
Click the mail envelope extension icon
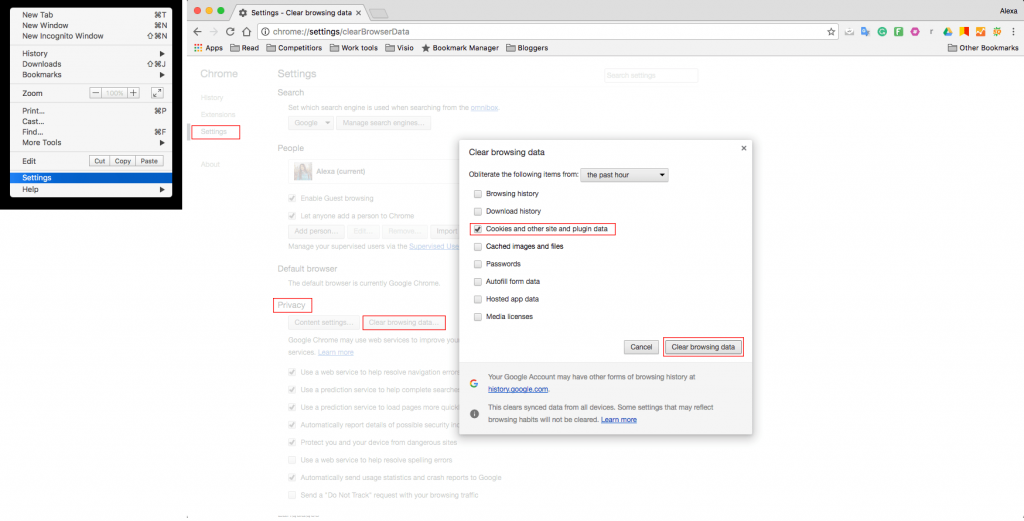pyautogui.click(x=849, y=31)
